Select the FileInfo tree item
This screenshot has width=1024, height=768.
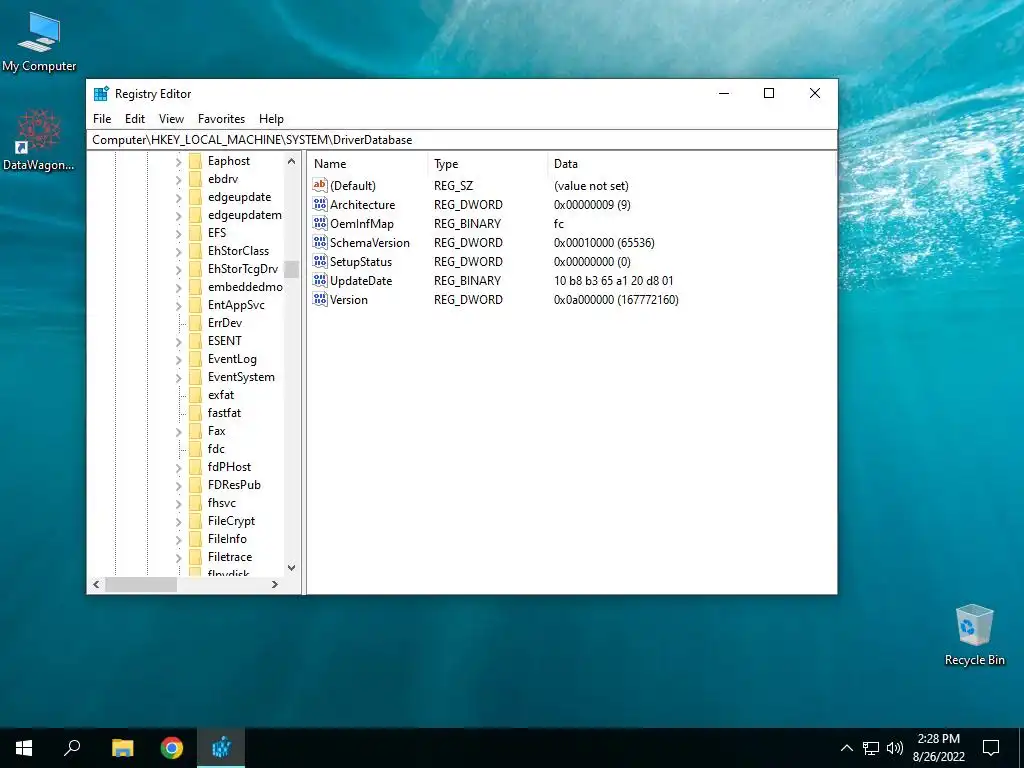click(227, 539)
